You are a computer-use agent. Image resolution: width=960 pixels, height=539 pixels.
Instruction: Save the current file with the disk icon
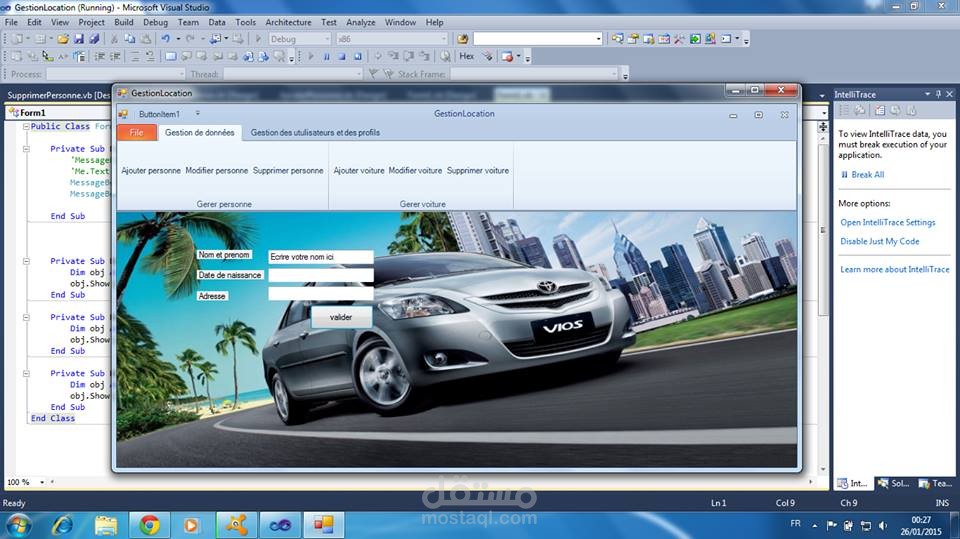[x=78, y=39]
